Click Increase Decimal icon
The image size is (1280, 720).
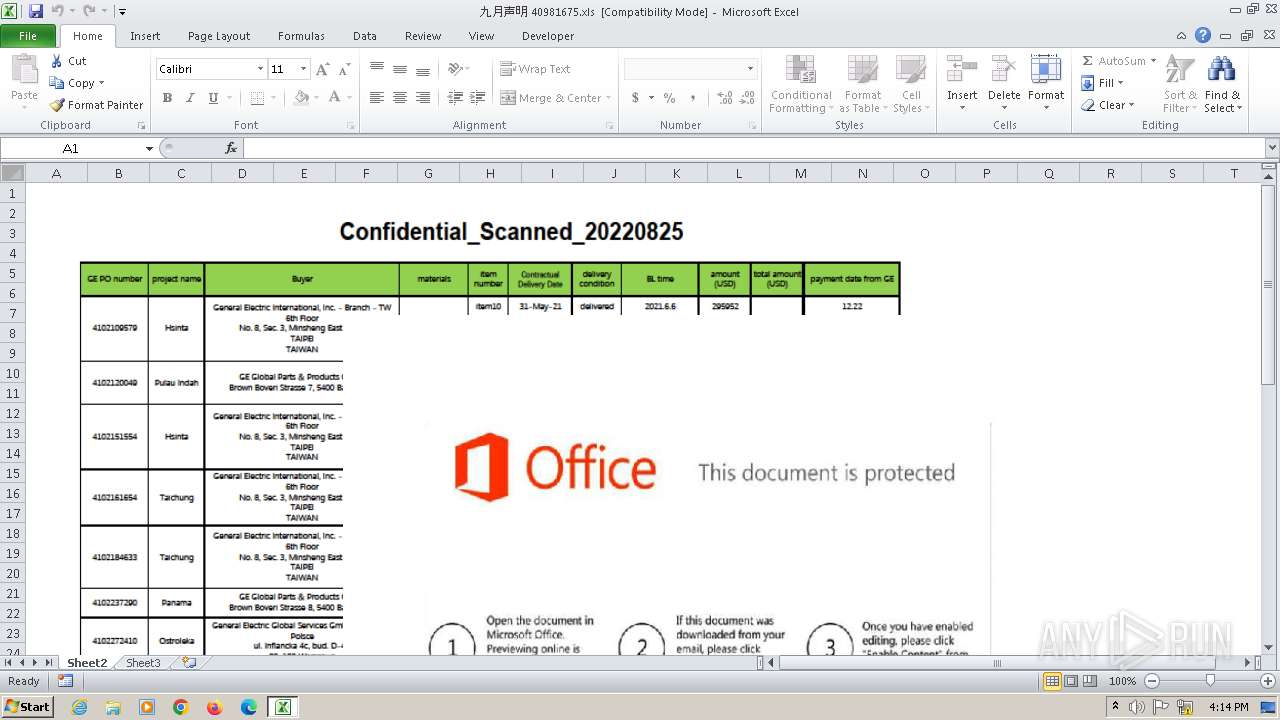tap(725, 98)
